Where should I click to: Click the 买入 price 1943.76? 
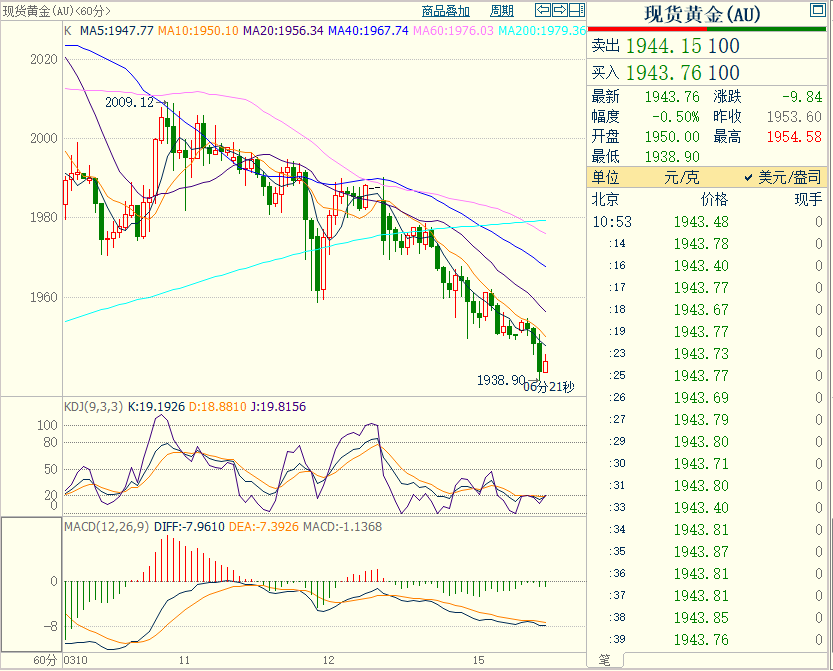tap(664, 72)
